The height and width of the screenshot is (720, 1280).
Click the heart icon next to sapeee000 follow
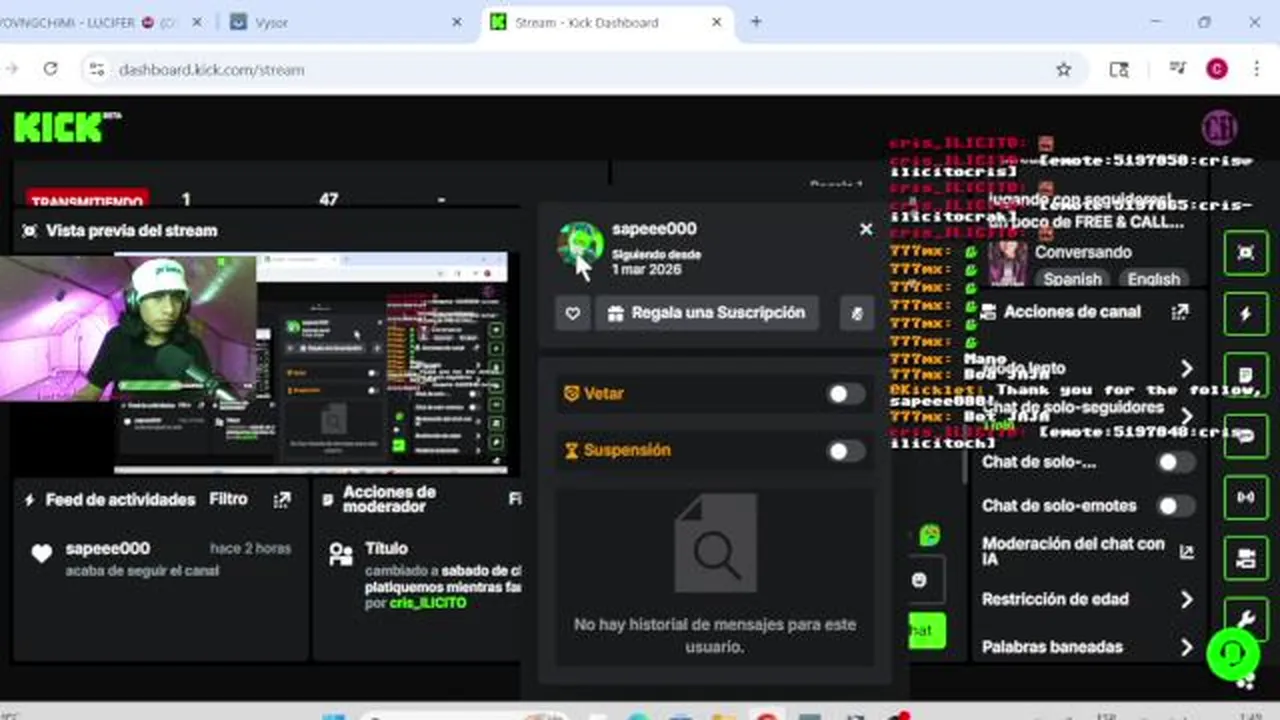[41, 554]
